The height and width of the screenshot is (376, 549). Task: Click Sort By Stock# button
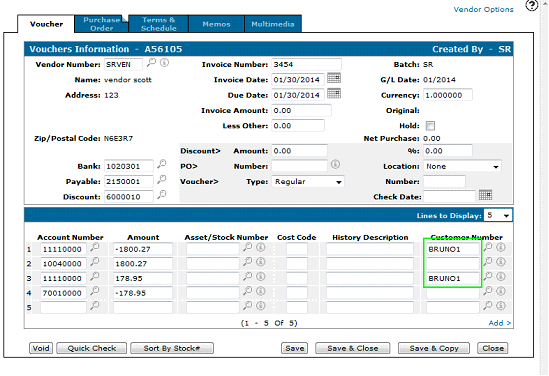(x=172, y=348)
